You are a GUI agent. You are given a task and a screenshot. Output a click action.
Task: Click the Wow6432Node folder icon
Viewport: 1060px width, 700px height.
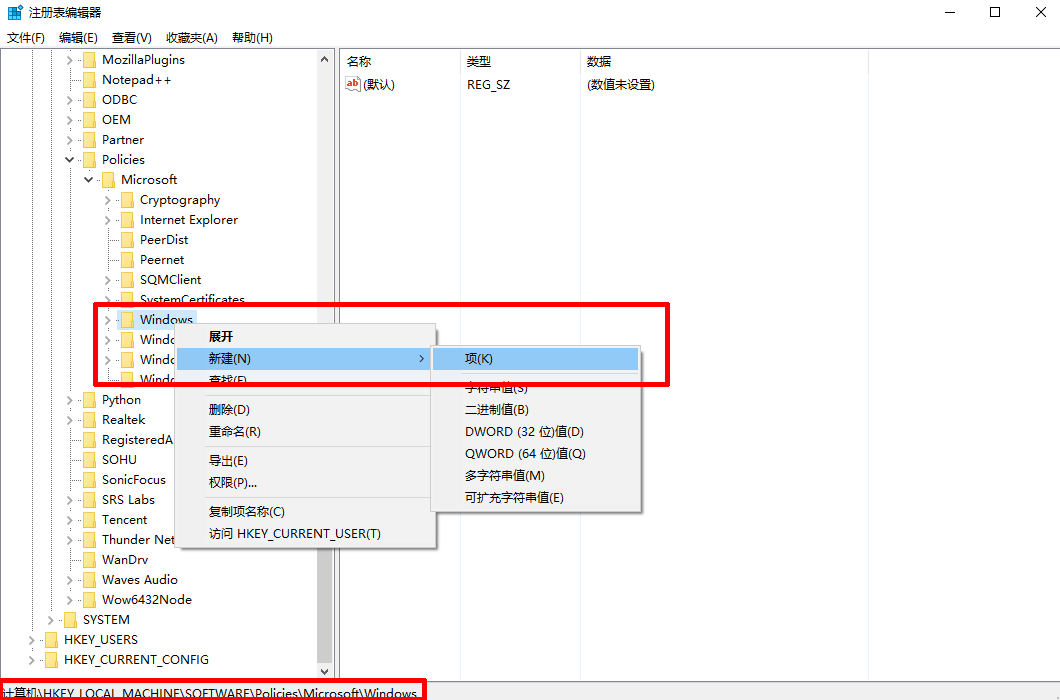click(88, 599)
